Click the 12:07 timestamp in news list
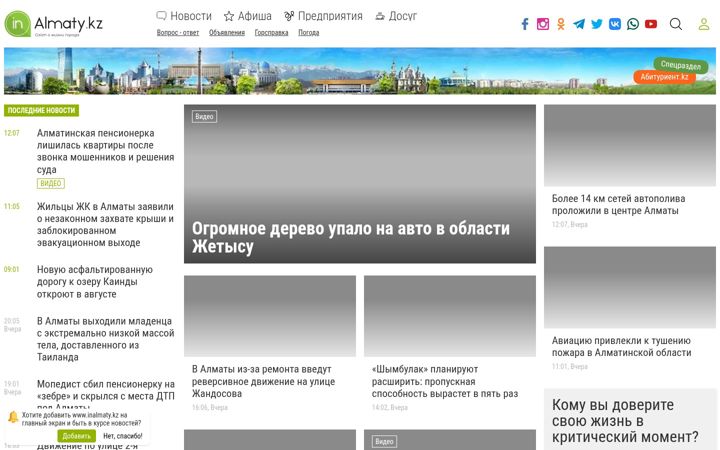This screenshot has height=450, width=720. click(12, 133)
